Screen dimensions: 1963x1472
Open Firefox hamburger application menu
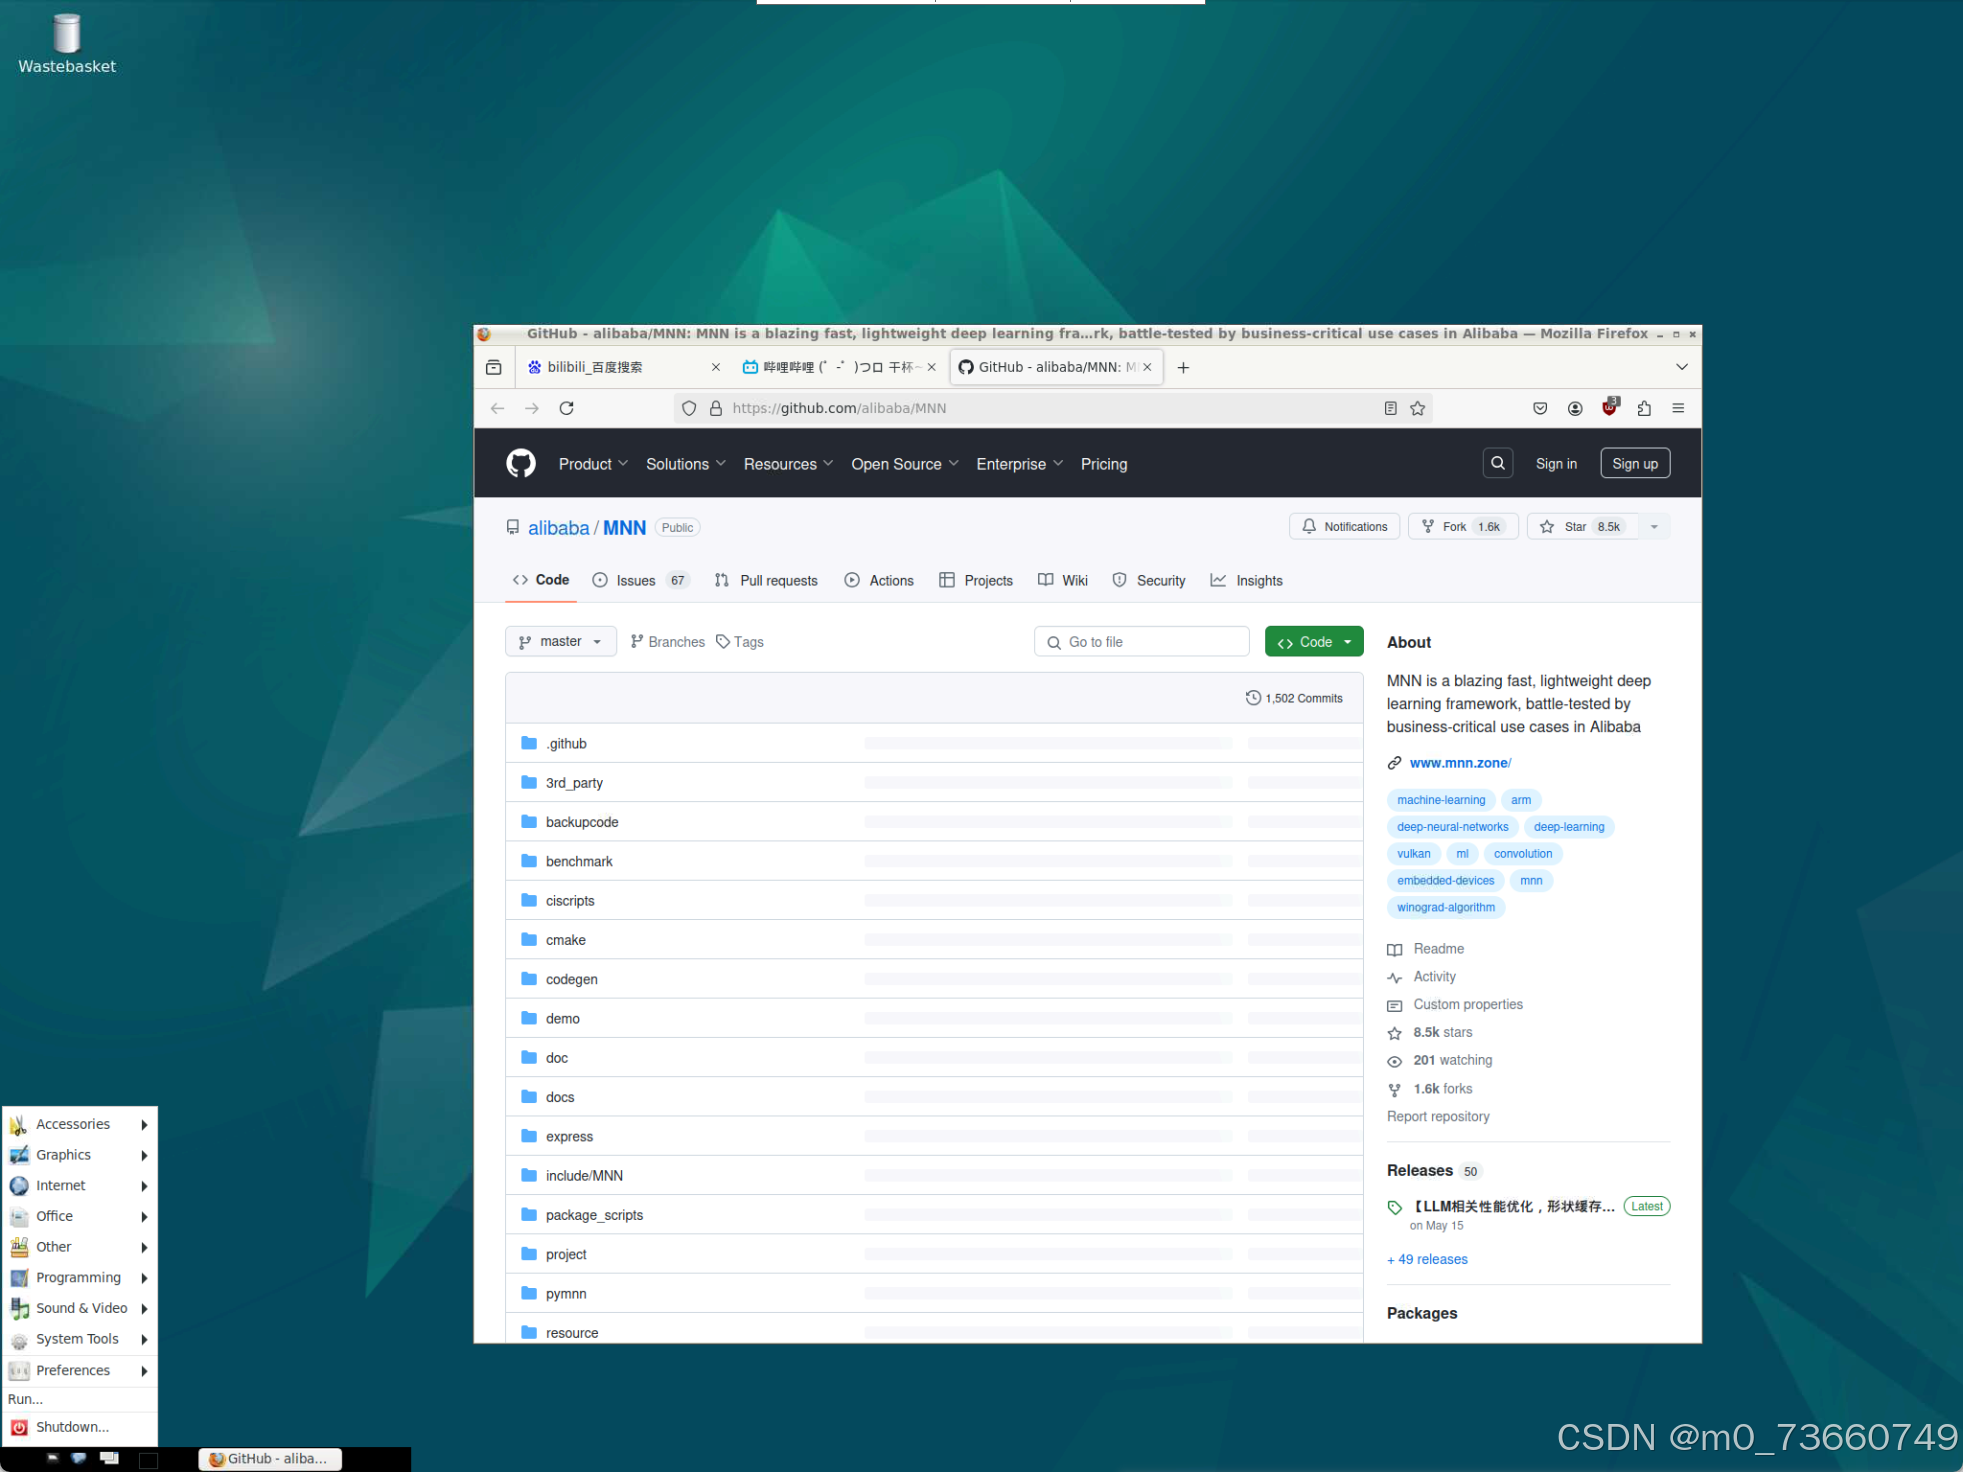[1678, 408]
